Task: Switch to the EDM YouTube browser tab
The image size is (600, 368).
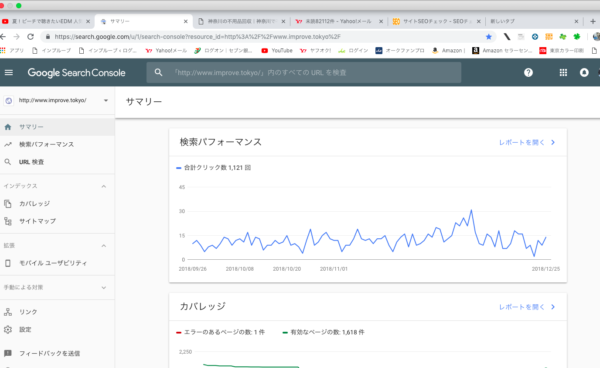Action: click(46, 21)
